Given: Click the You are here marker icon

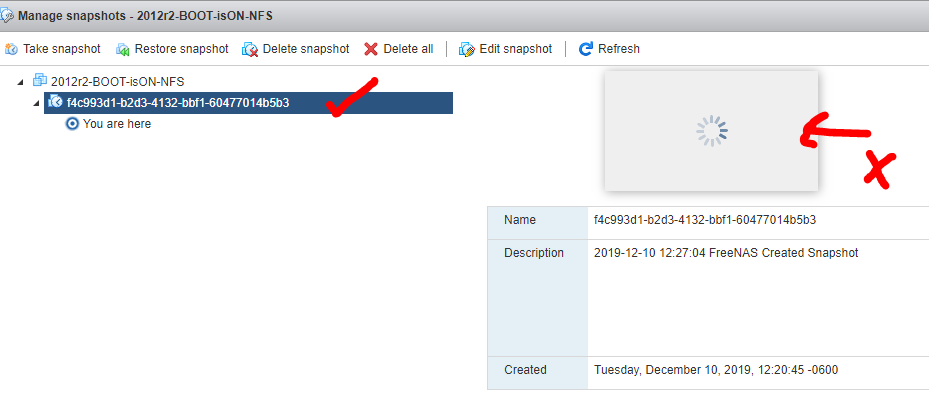Looking at the screenshot, I should coord(72,124).
